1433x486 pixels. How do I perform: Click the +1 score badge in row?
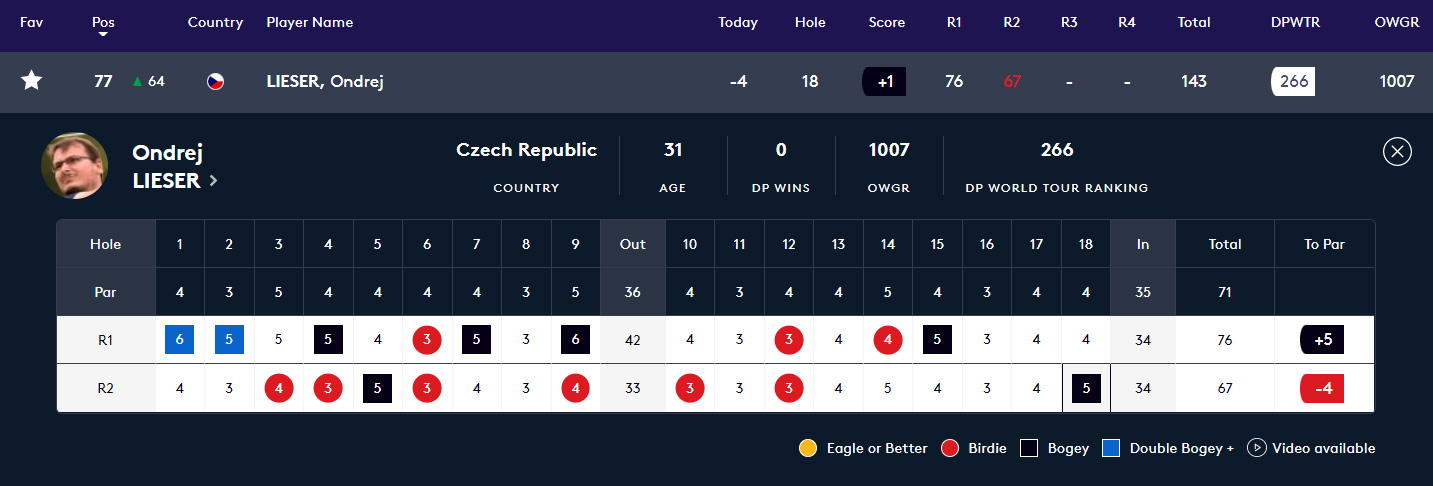pyautogui.click(x=884, y=82)
